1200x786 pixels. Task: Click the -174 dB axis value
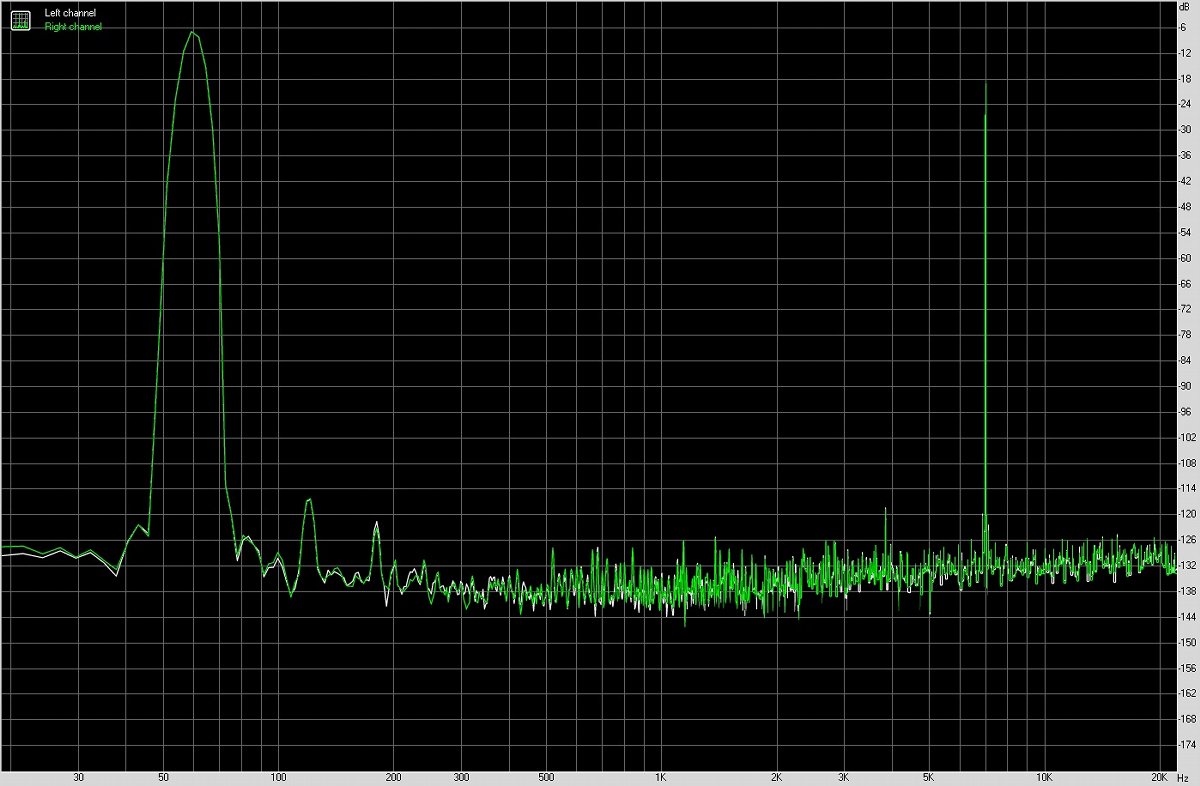1185,745
